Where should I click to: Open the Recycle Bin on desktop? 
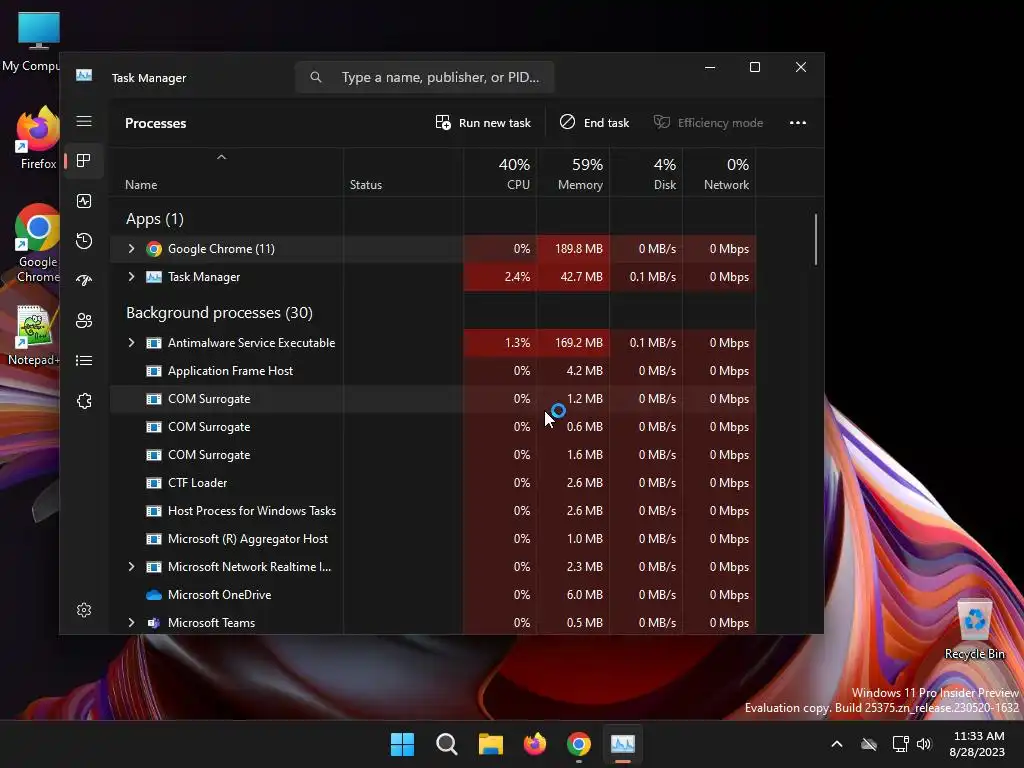pyautogui.click(x=974, y=630)
